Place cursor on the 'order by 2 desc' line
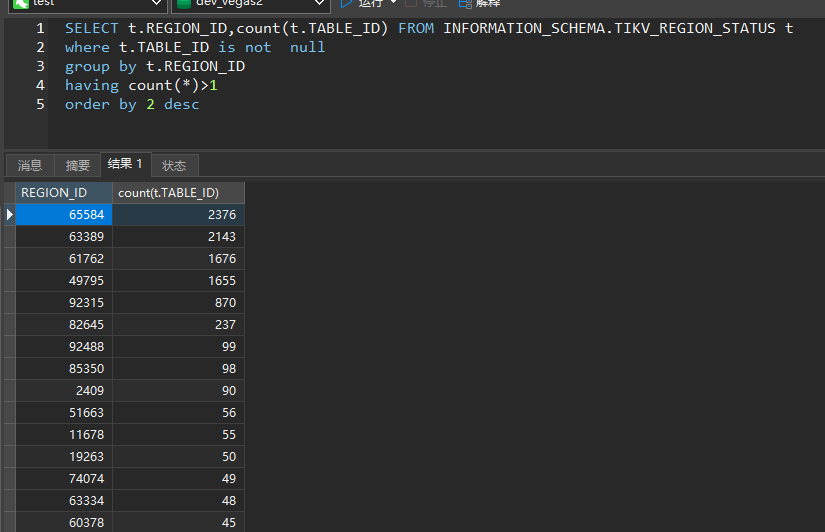The width and height of the screenshot is (825, 532). (x=132, y=104)
